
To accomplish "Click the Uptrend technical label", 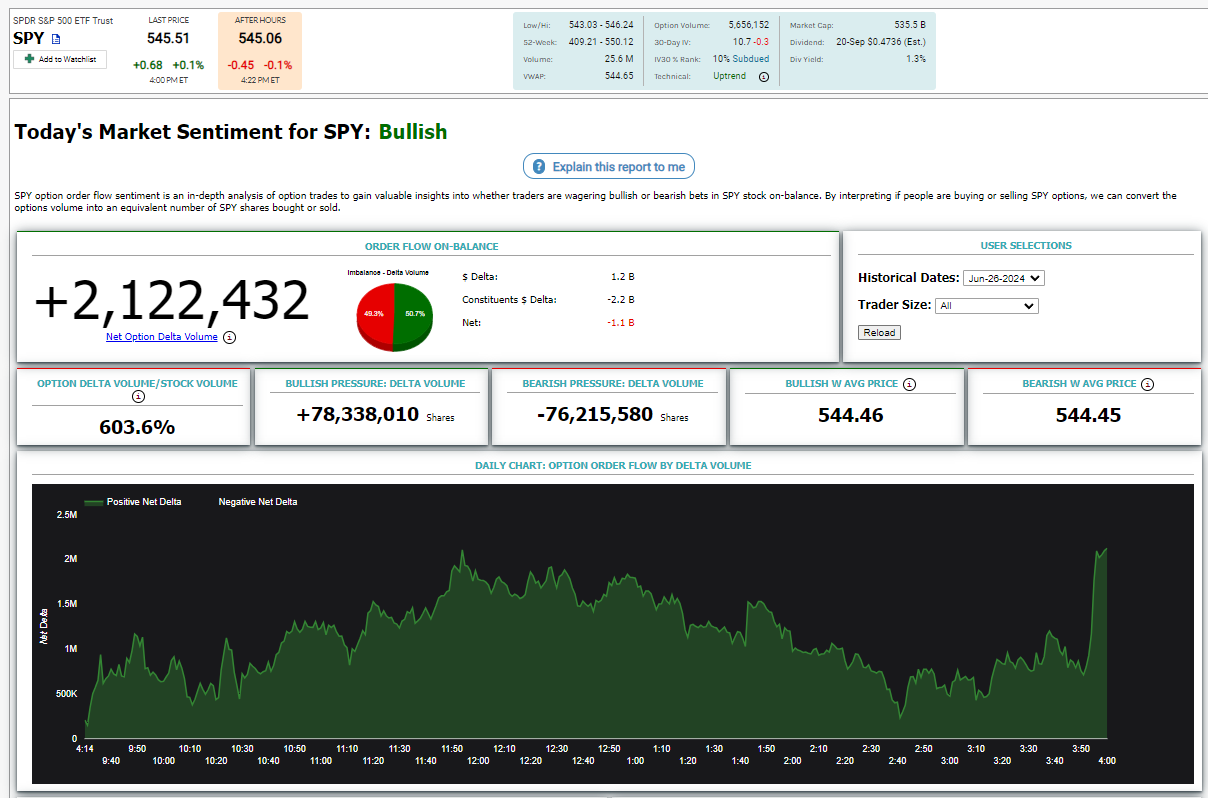I will [729, 76].
